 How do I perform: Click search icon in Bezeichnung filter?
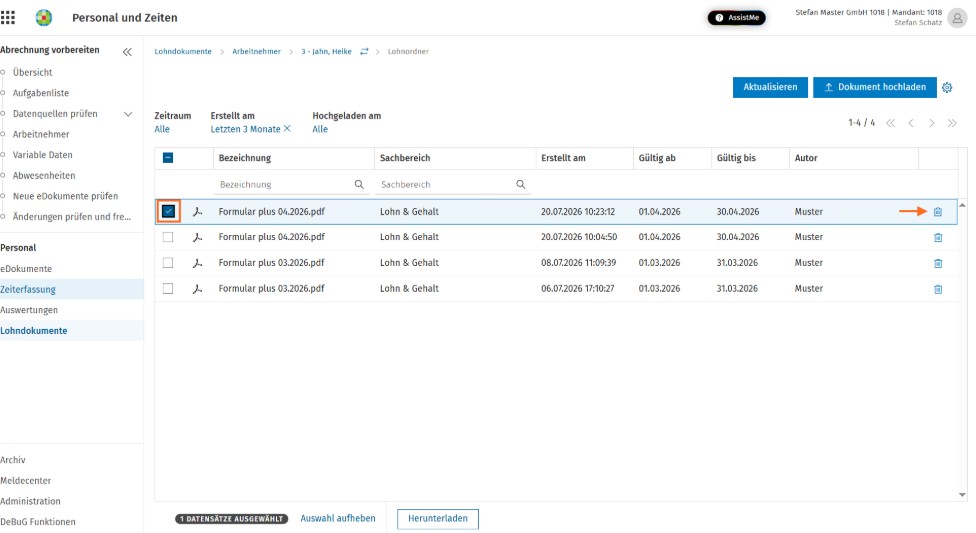[x=359, y=184]
